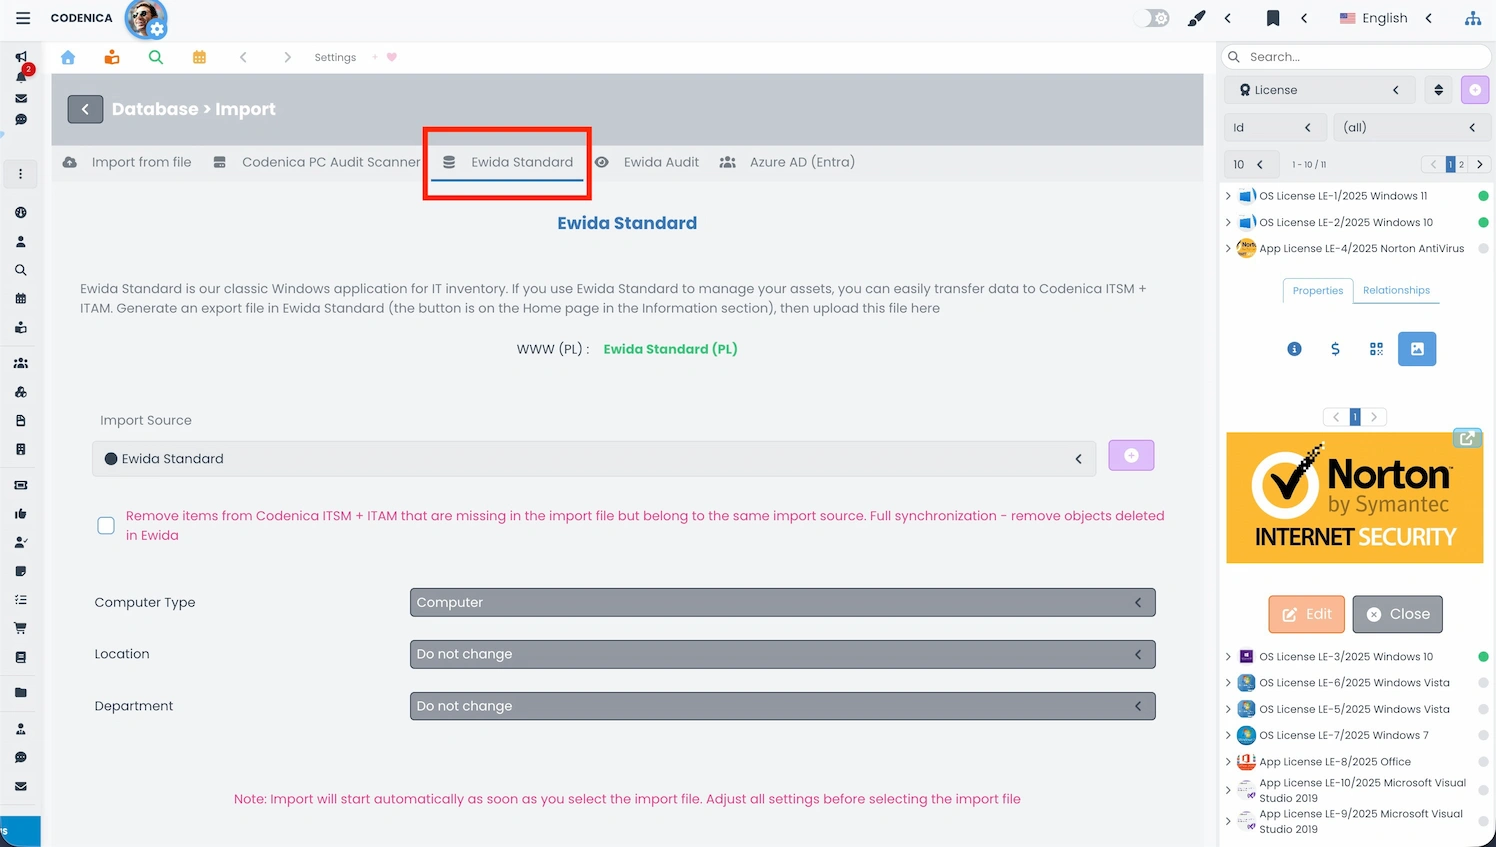Open the dollar cost icon in the Properties panel
This screenshot has height=847, width=1496.
(x=1335, y=349)
